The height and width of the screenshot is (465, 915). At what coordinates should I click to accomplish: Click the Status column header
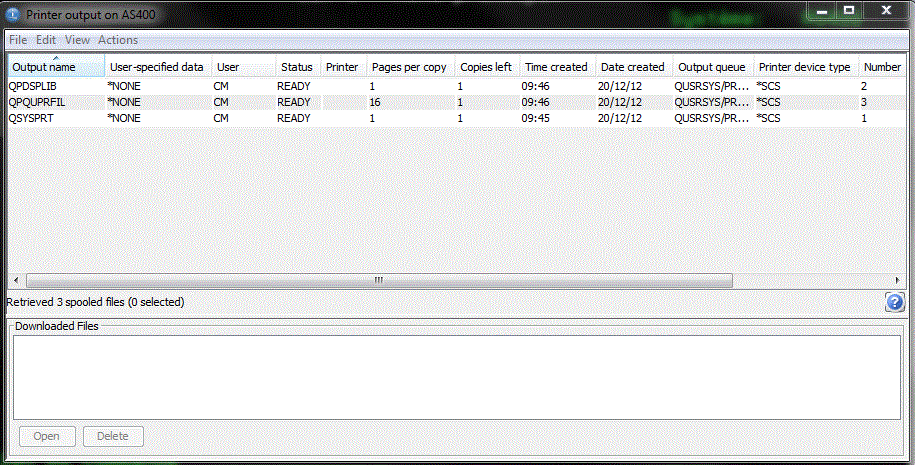pos(297,67)
